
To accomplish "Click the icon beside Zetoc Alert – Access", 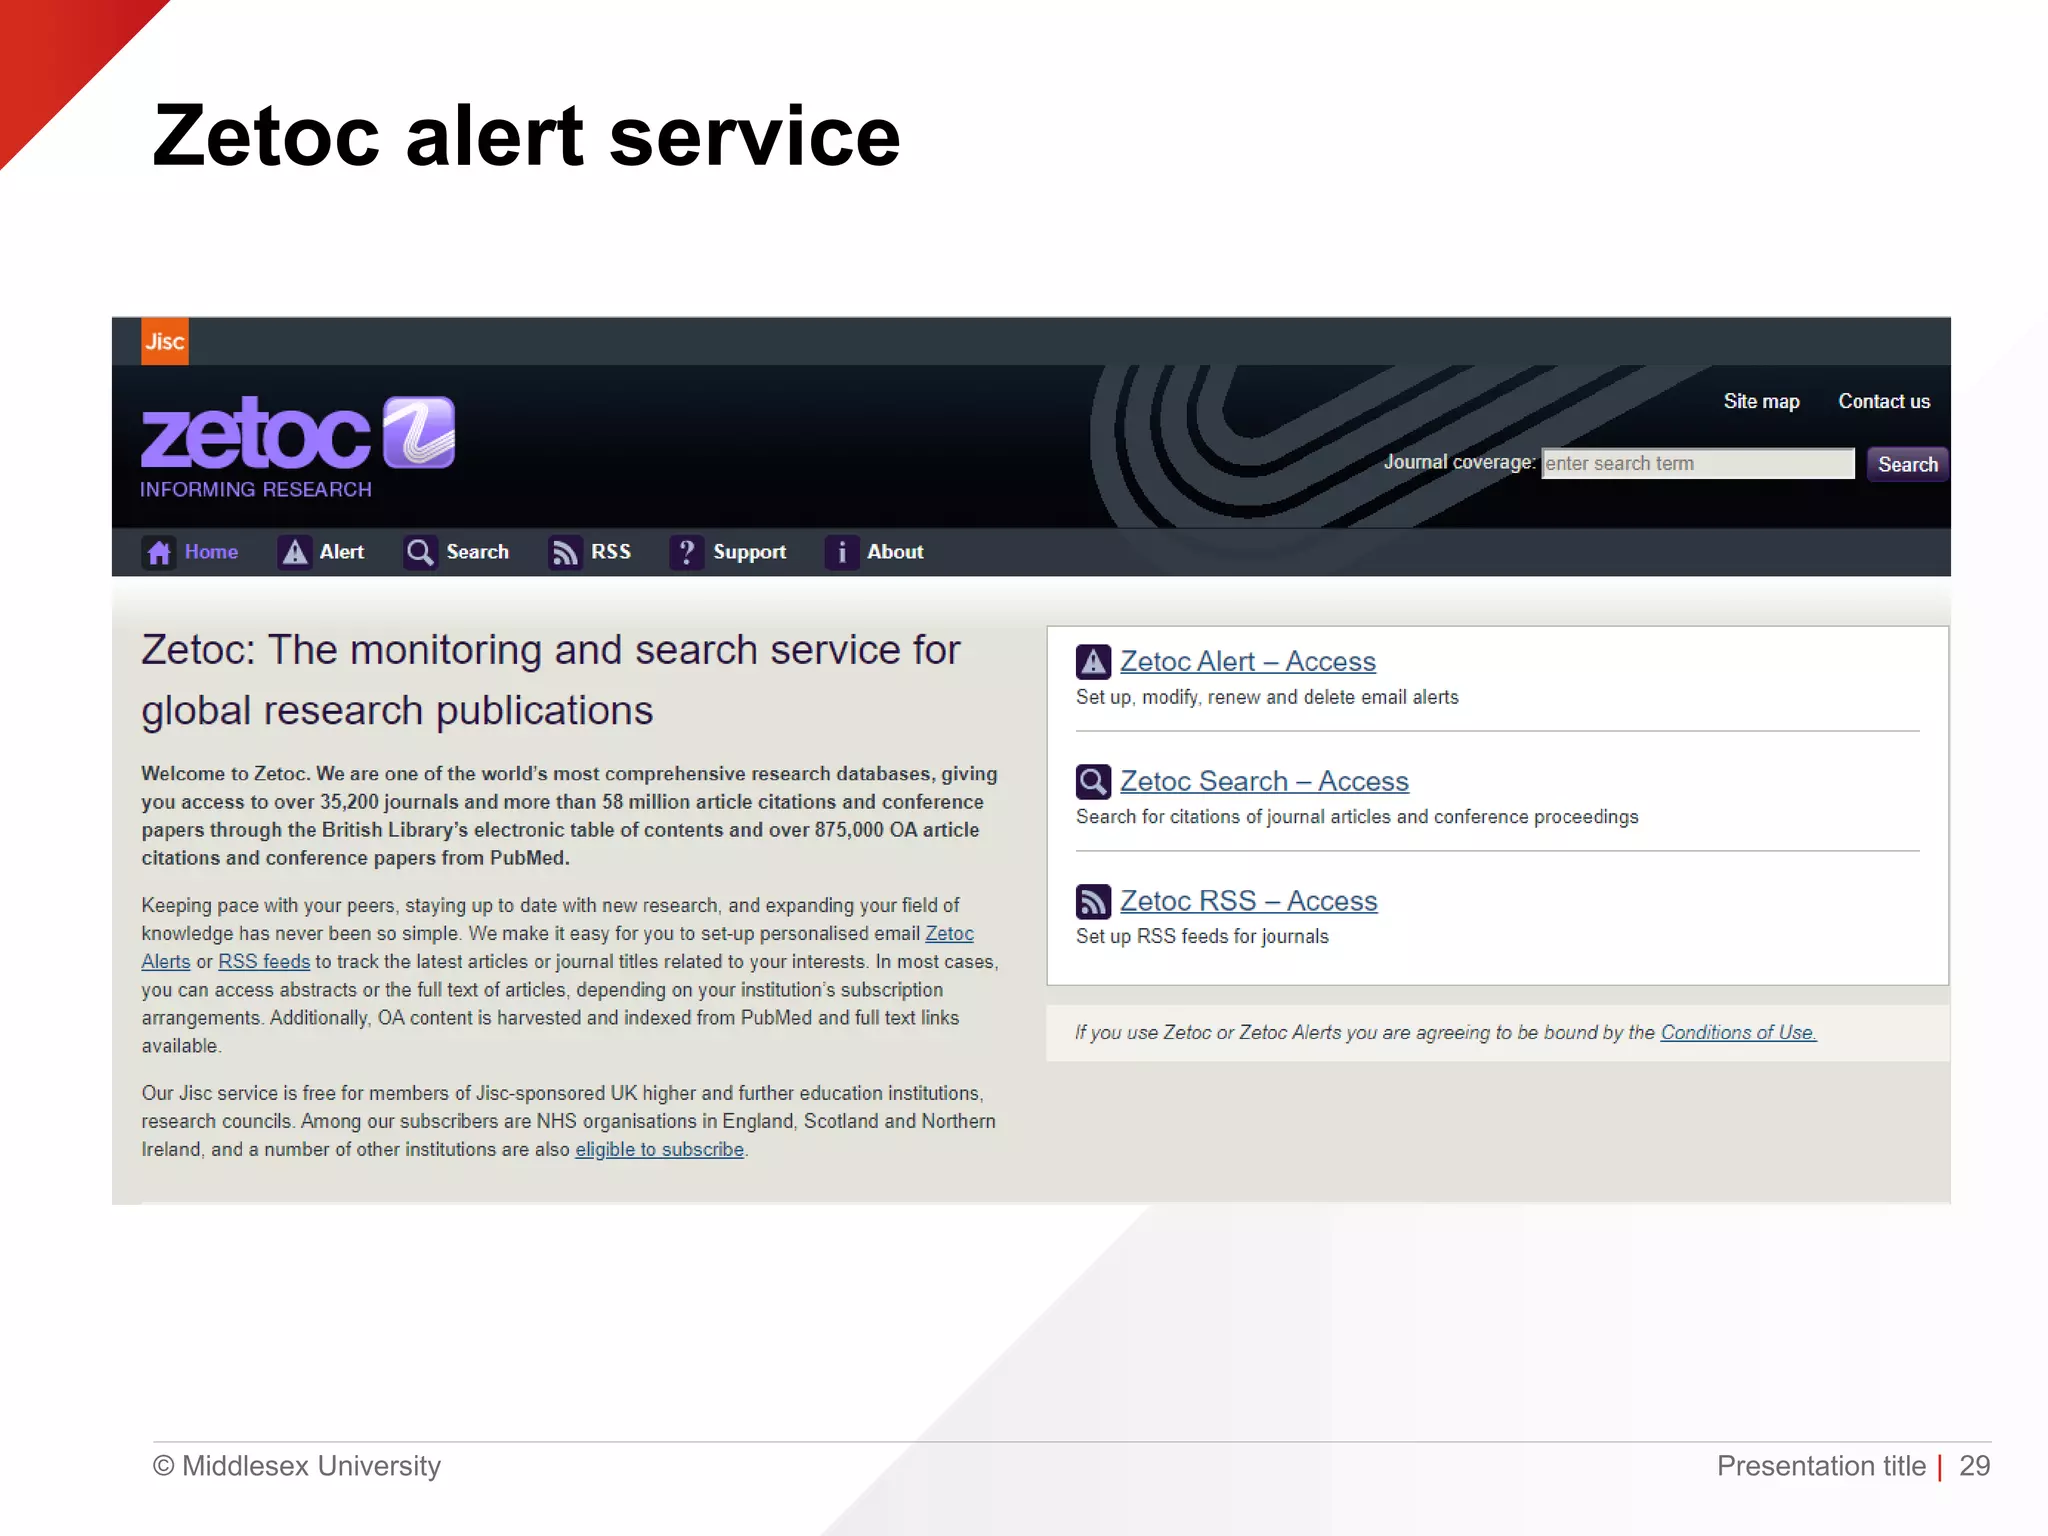I will coord(1093,662).
